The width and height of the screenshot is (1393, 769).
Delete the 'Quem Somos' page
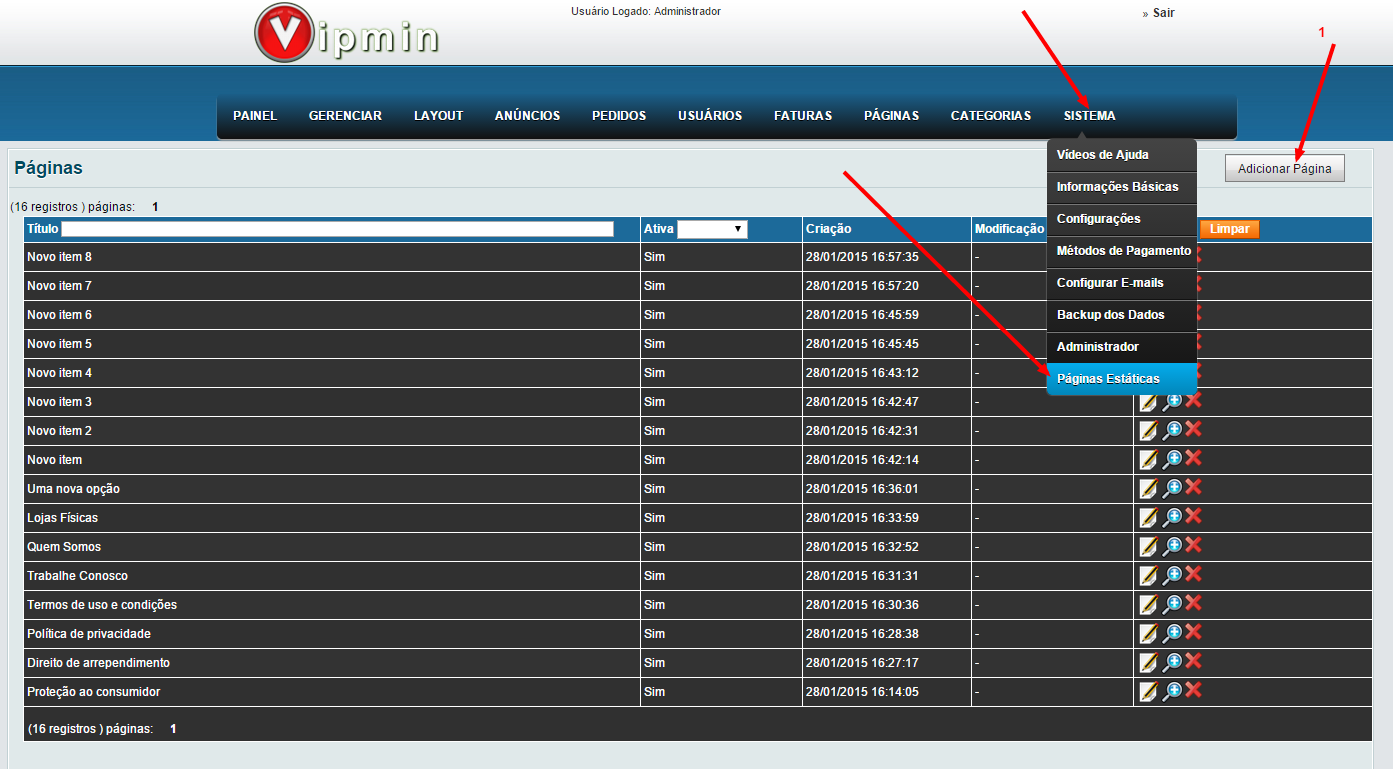pyautogui.click(x=1193, y=546)
